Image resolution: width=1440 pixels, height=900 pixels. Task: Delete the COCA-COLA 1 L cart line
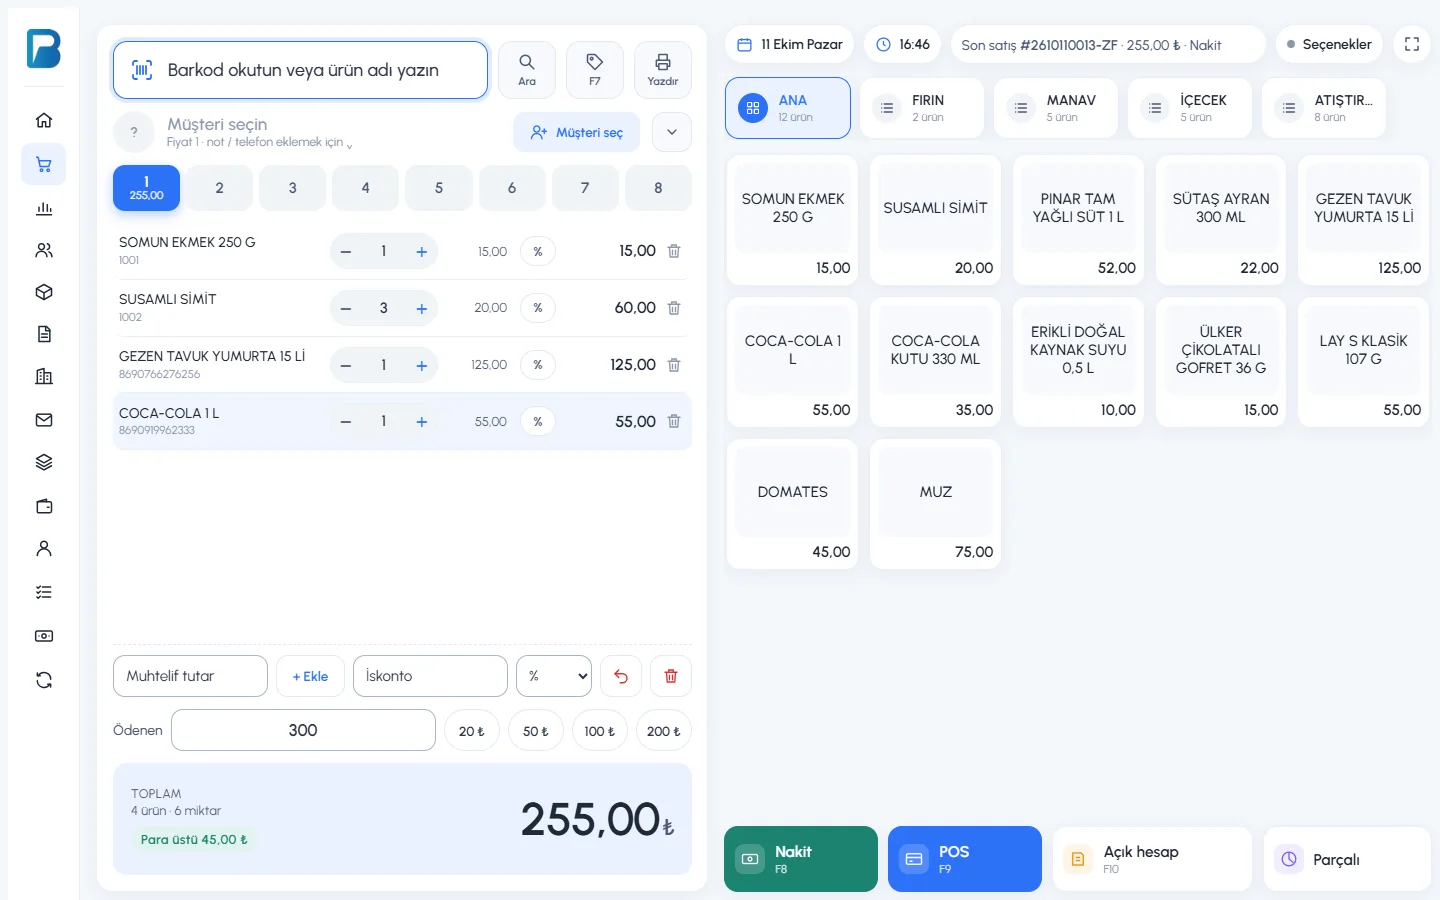click(674, 422)
